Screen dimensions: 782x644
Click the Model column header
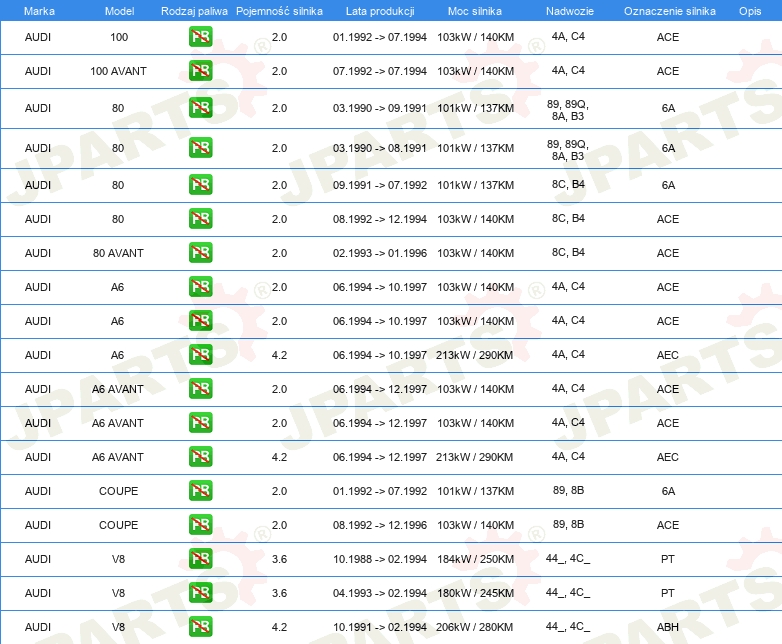pos(119,11)
